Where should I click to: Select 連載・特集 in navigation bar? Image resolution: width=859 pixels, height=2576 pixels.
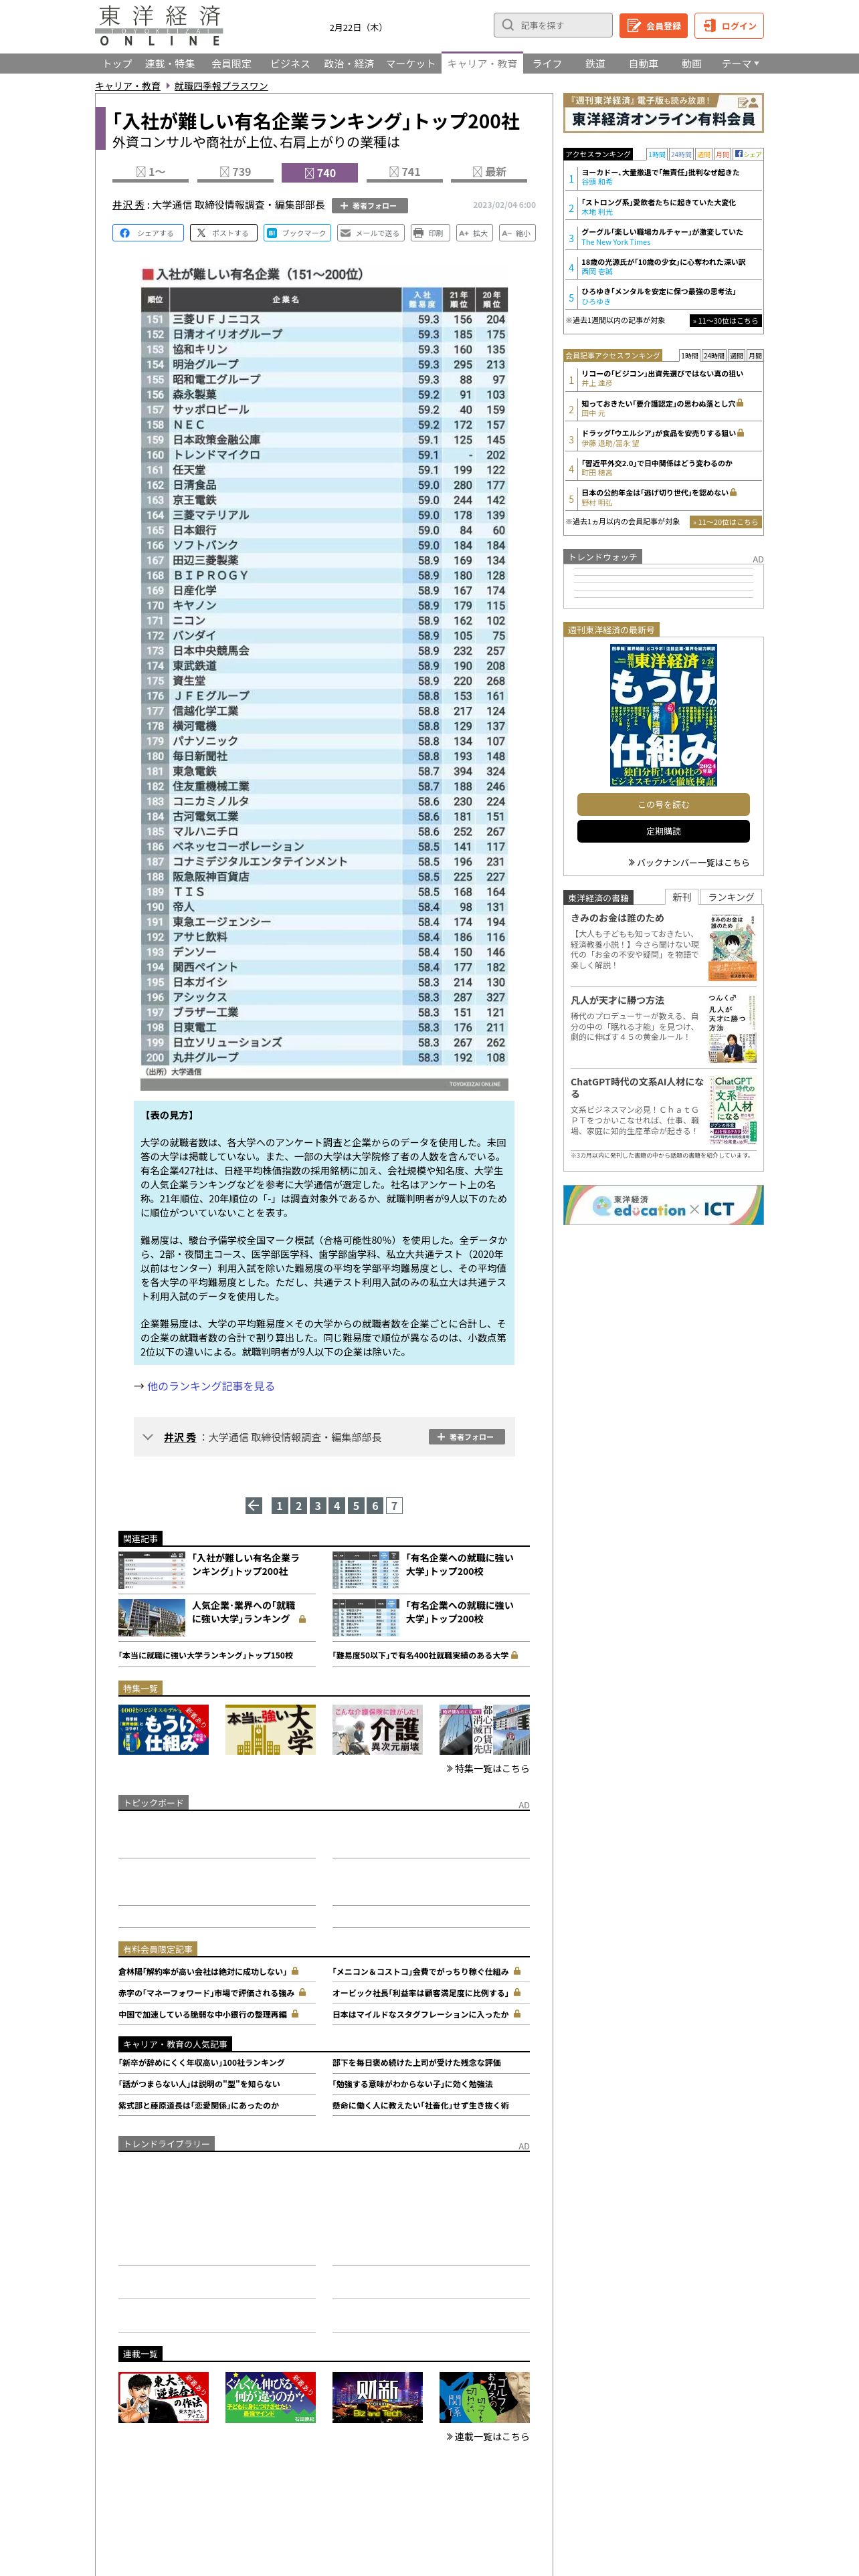pos(170,64)
